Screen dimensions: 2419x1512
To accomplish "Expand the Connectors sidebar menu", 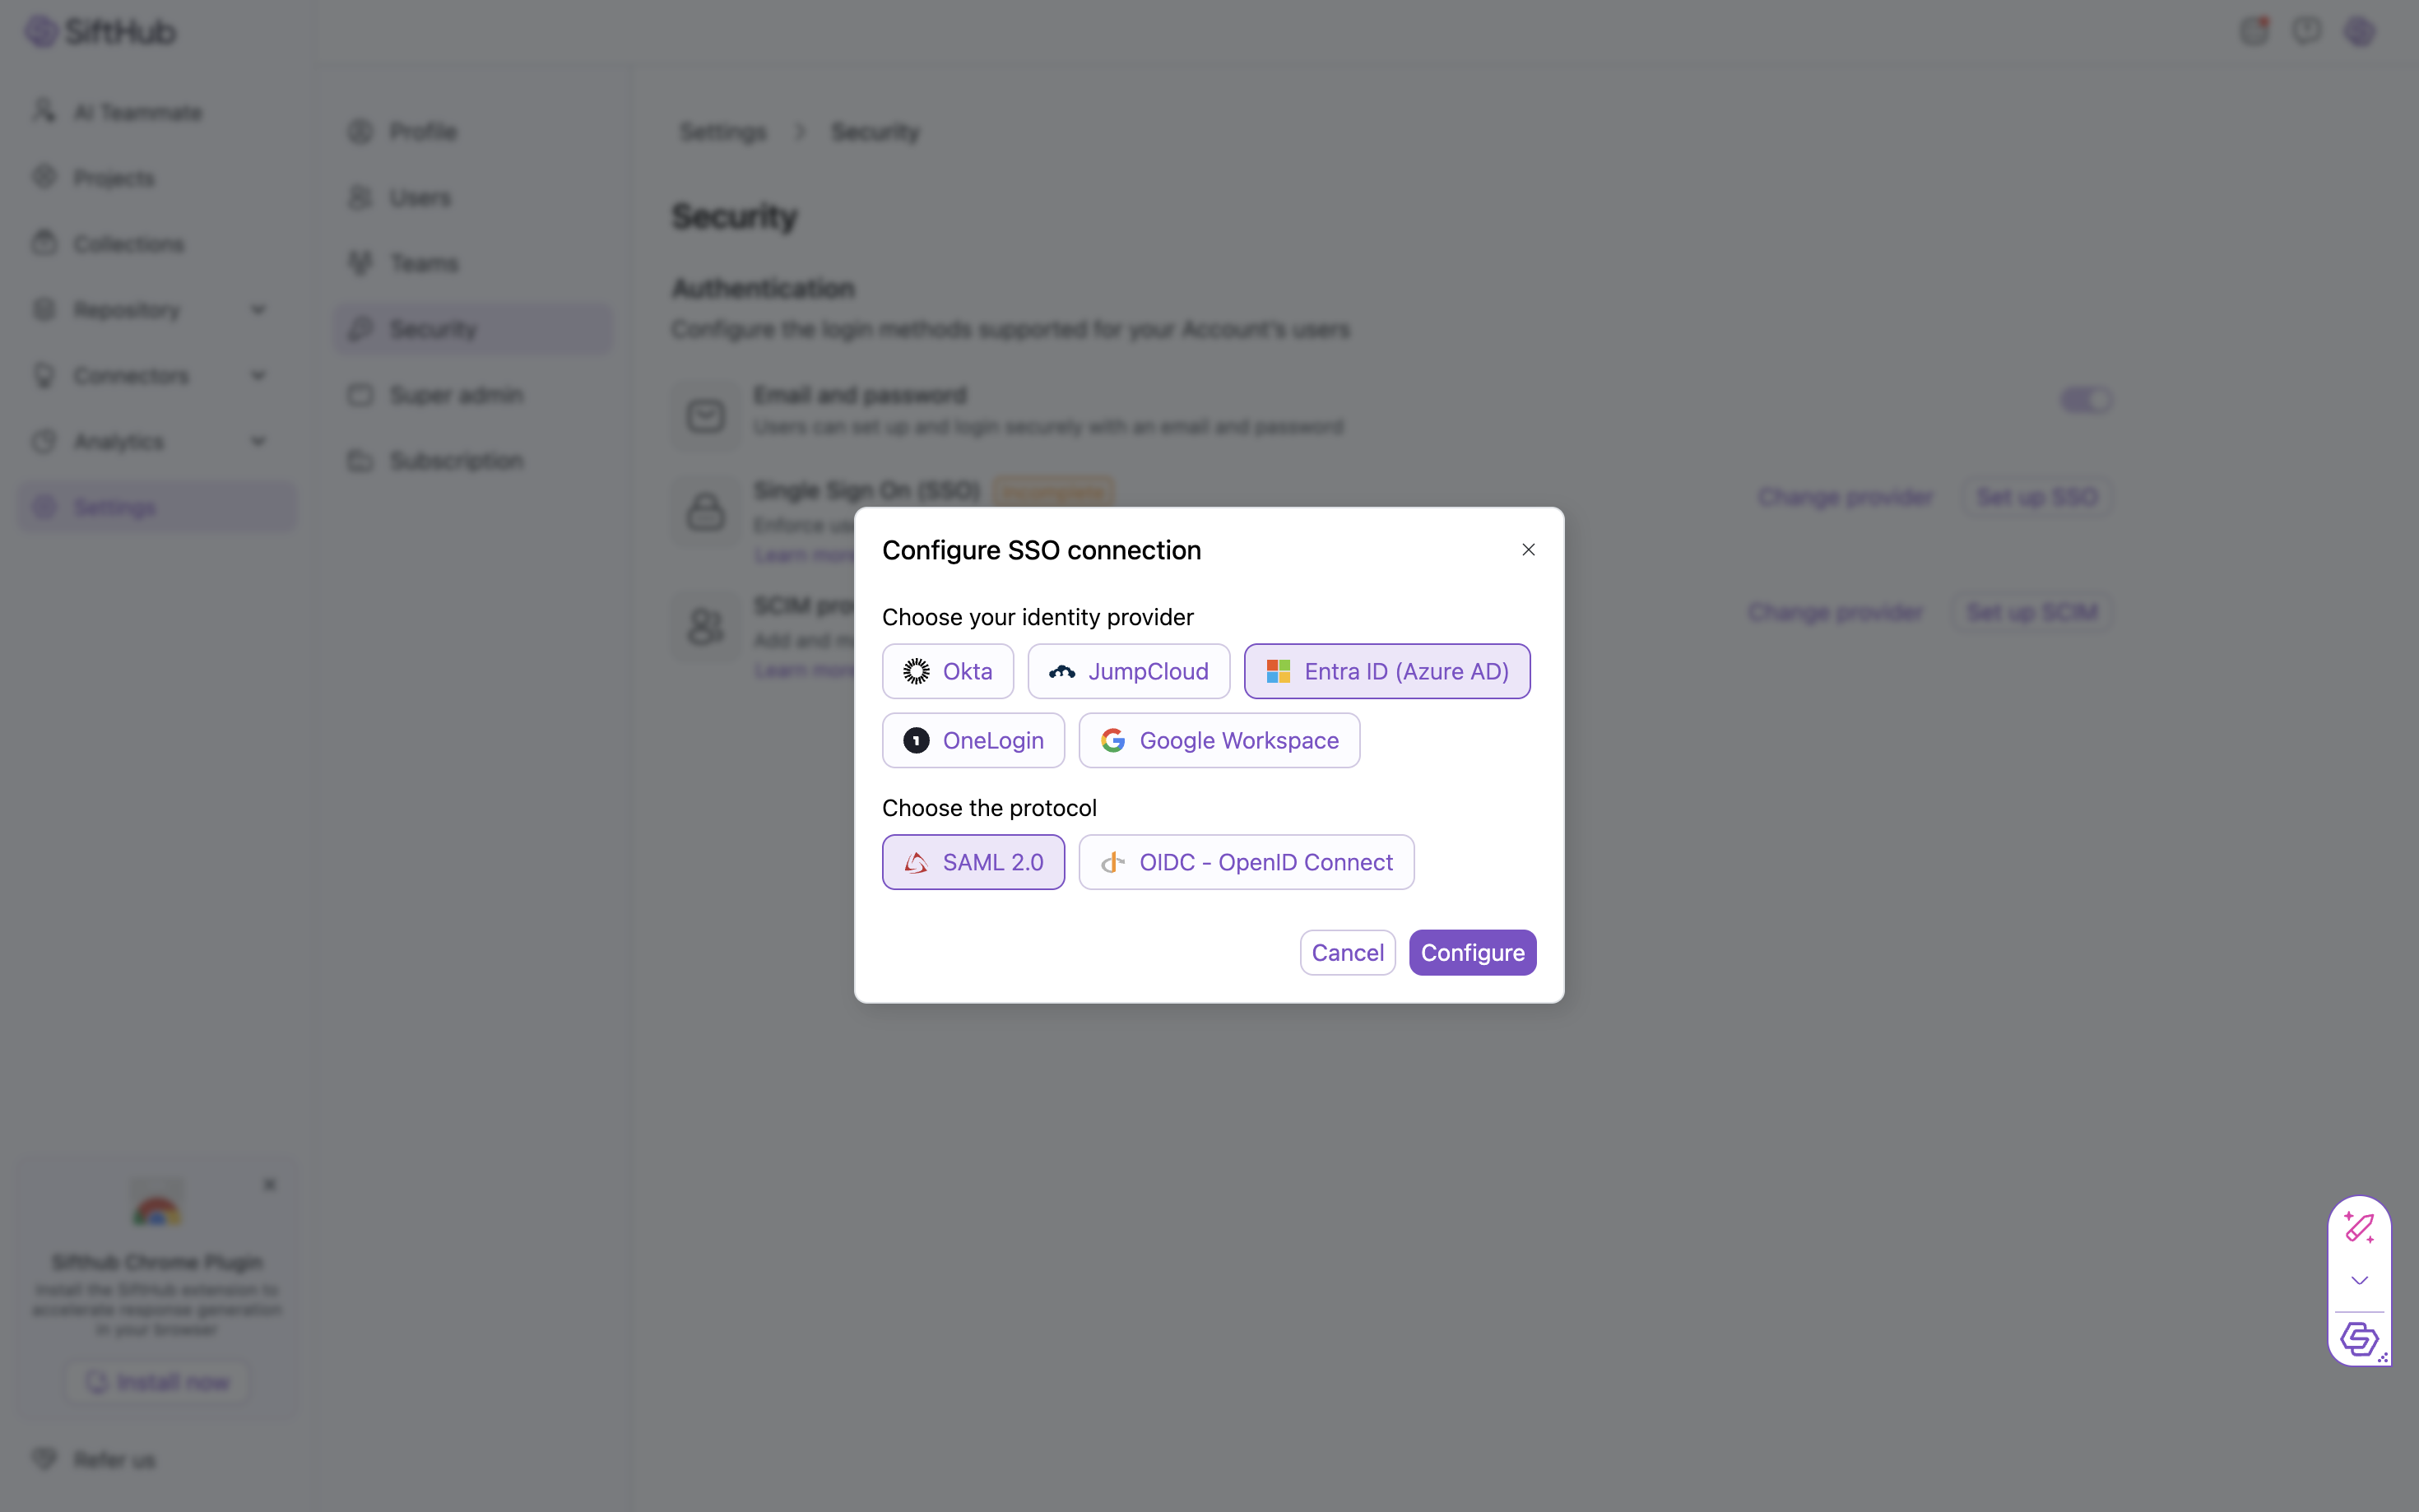I will [258, 376].
